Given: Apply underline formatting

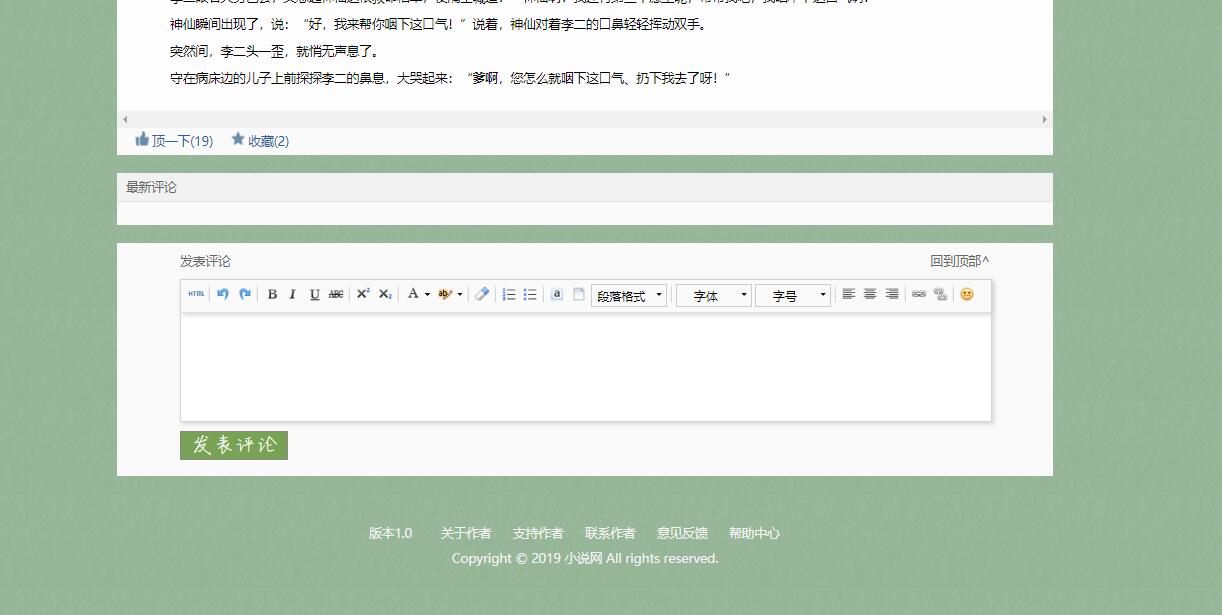Looking at the screenshot, I should pyautogui.click(x=314, y=294).
